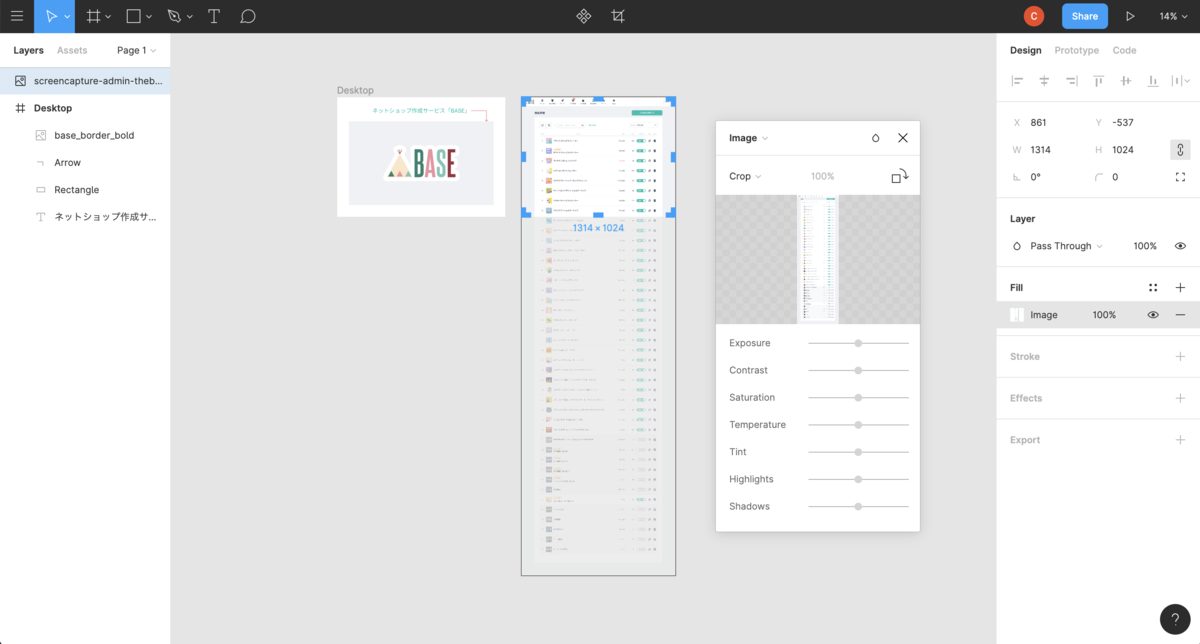Screen dimensions: 1200x644
Task: Select the ネットショップ作成サ text layer
Action: point(85,217)
